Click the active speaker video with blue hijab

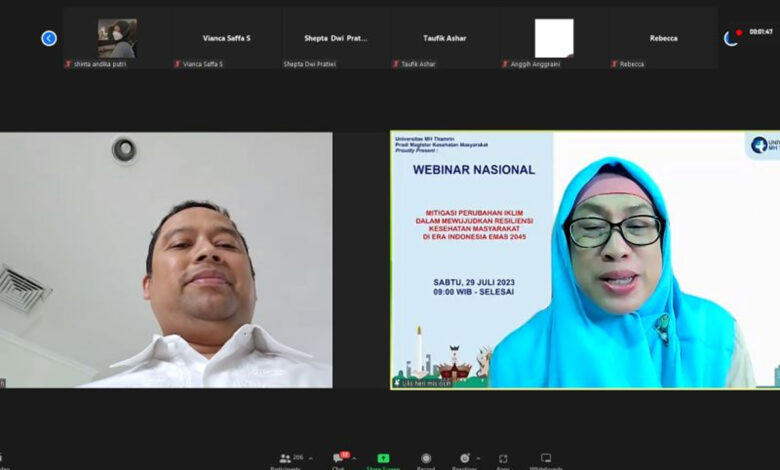585,260
